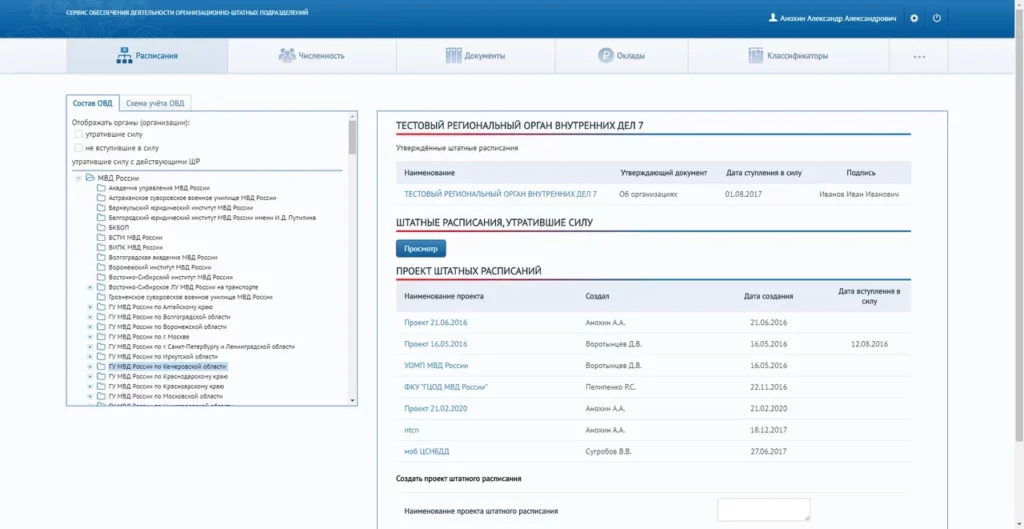This screenshot has width=1024, height=529.
Task: Collapse the МВД России root node
Action: point(78,178)
